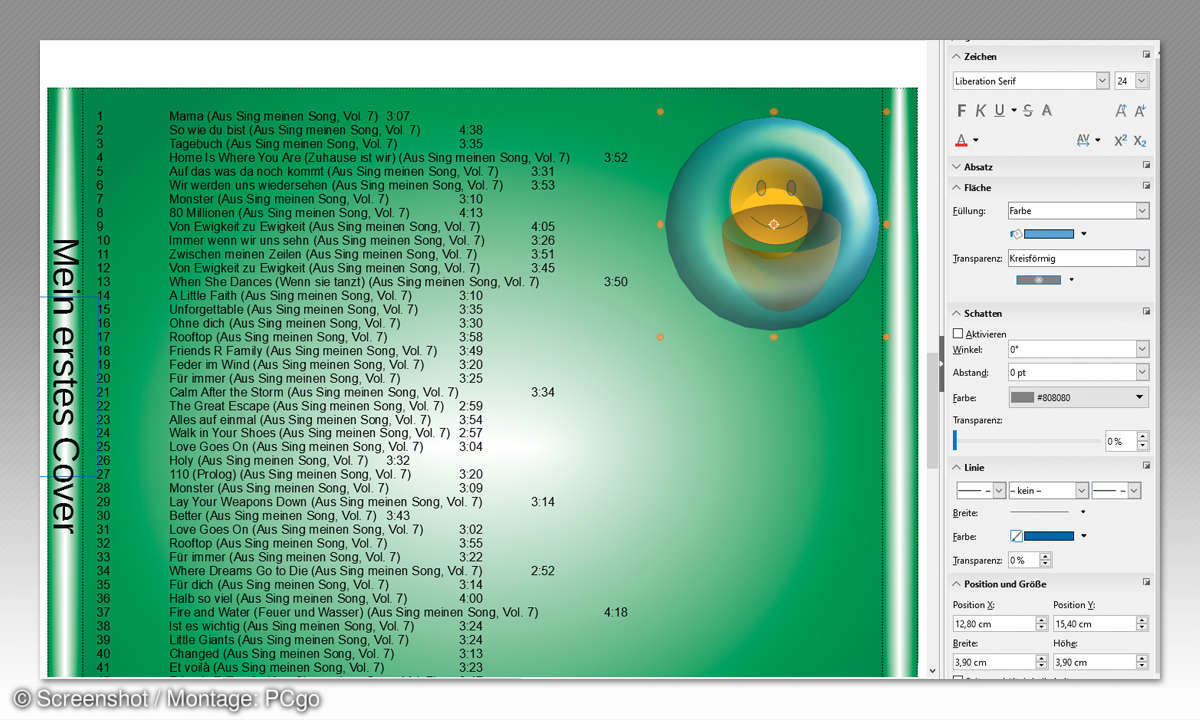Toggle italic (K) formatting
The image size is (1200, 720).
click(x=981, y=110)
